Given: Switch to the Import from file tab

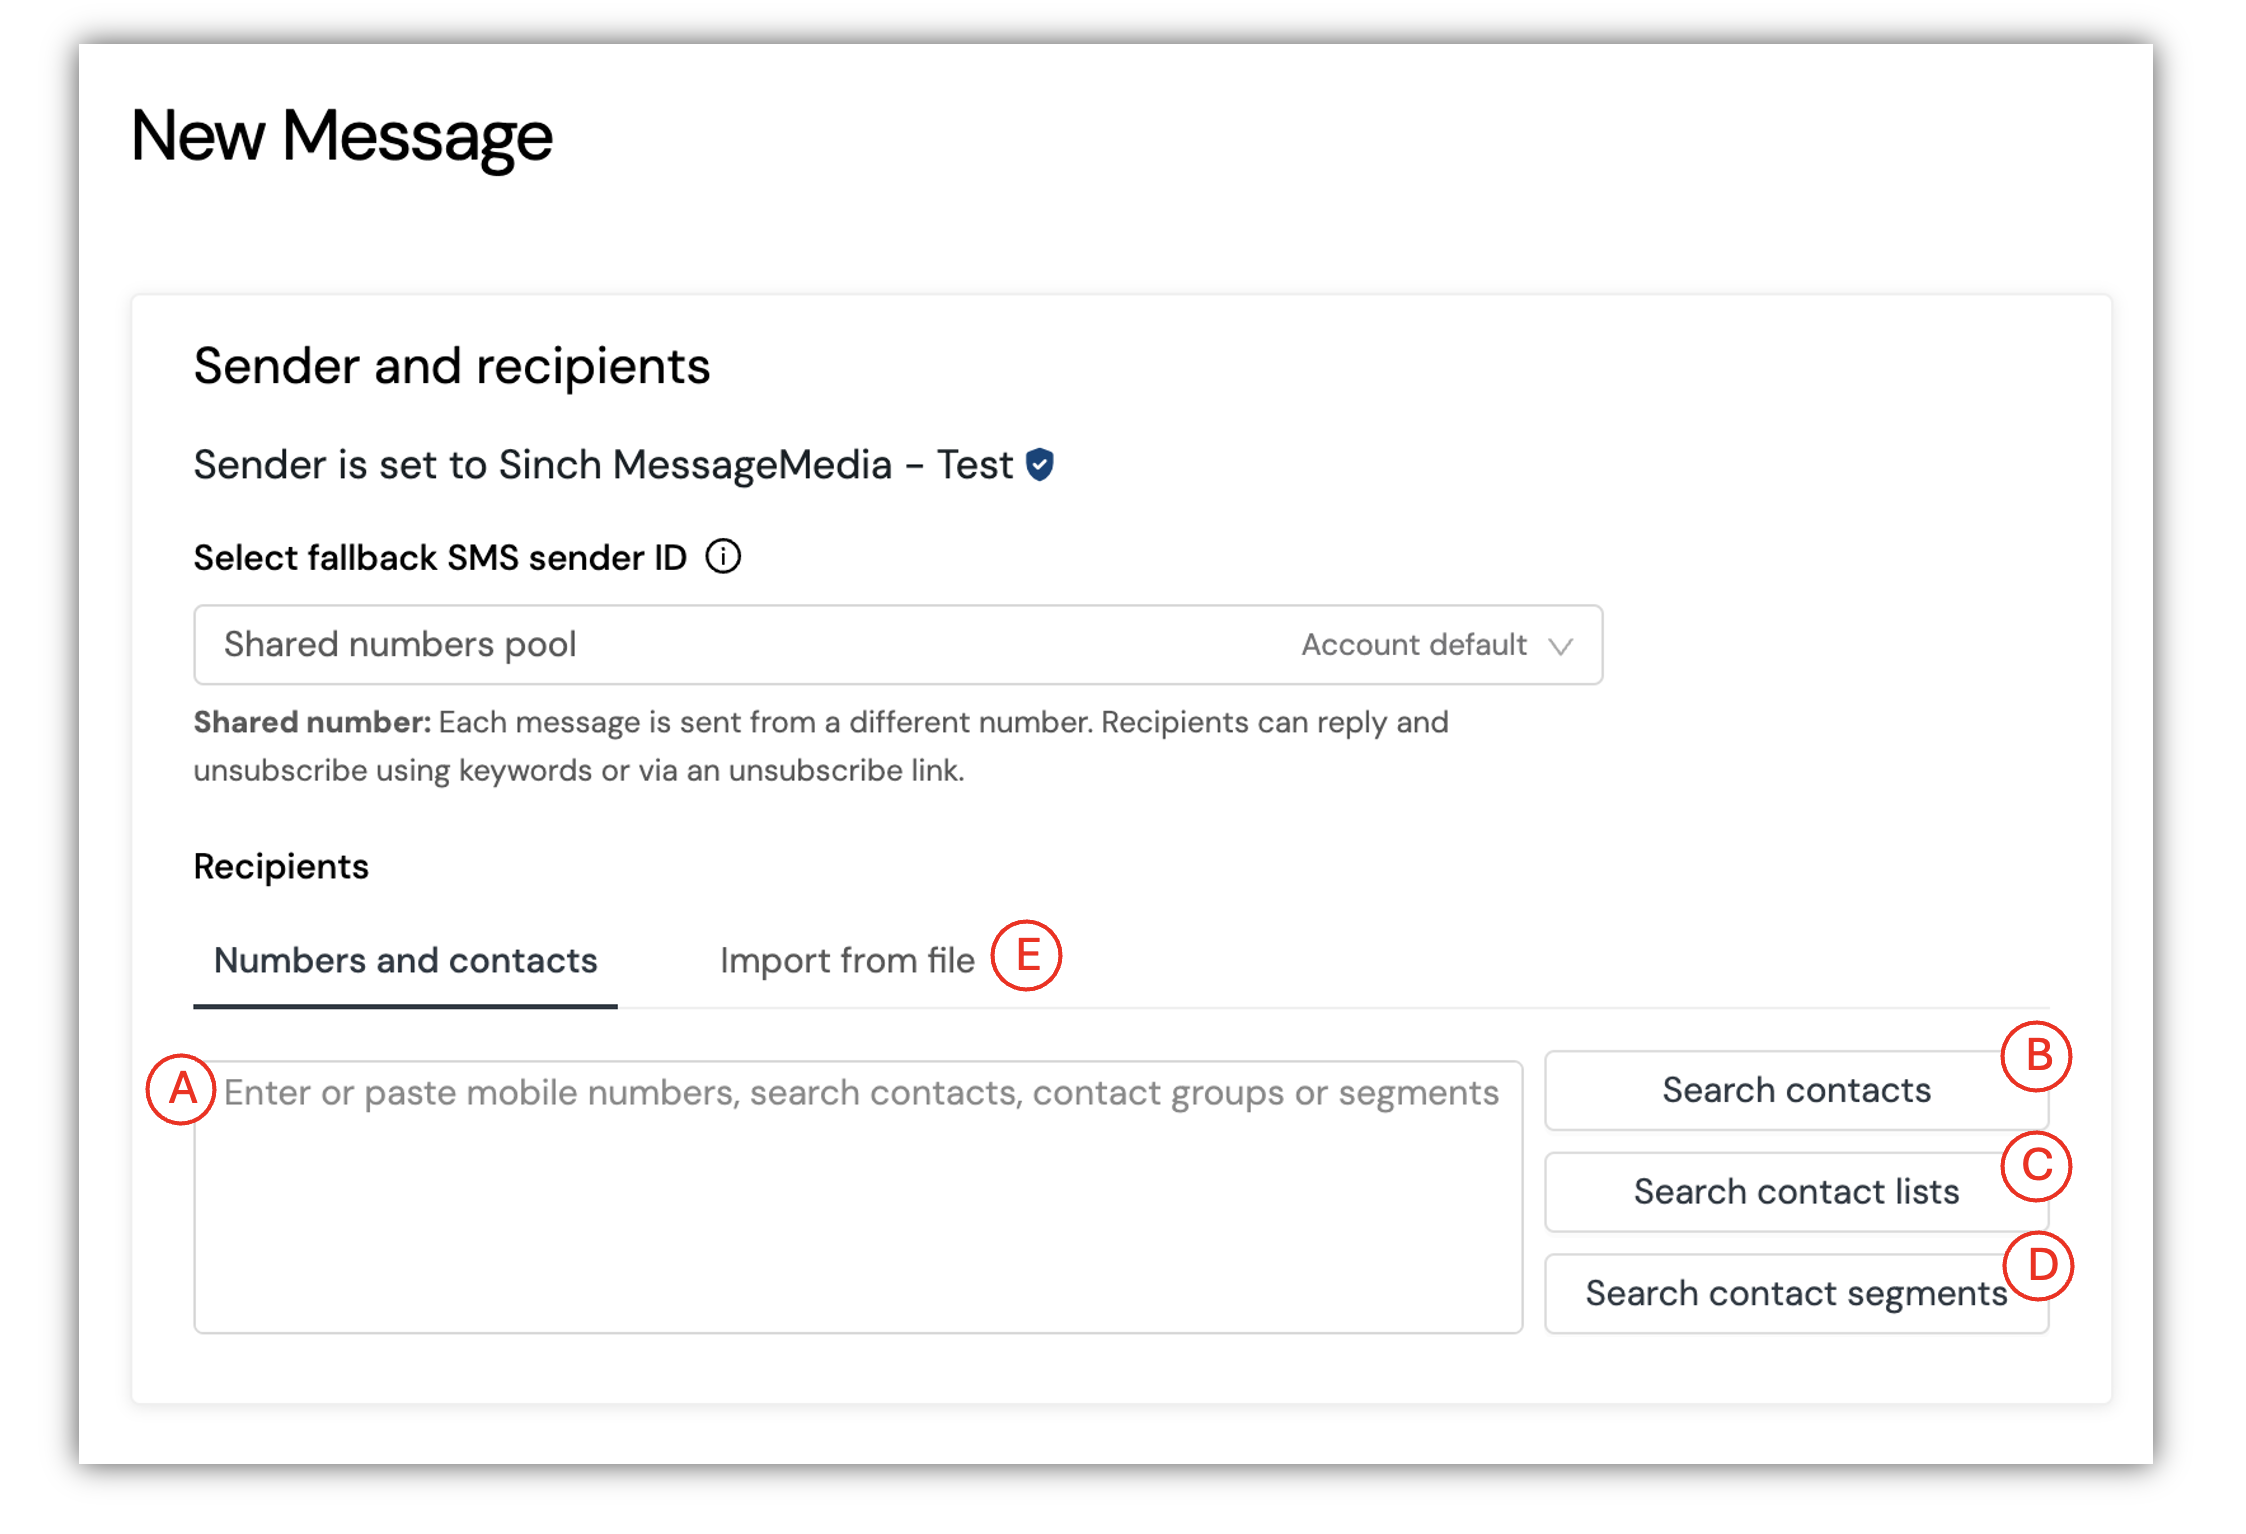Looking at the screenshot, I should (847, 961).
